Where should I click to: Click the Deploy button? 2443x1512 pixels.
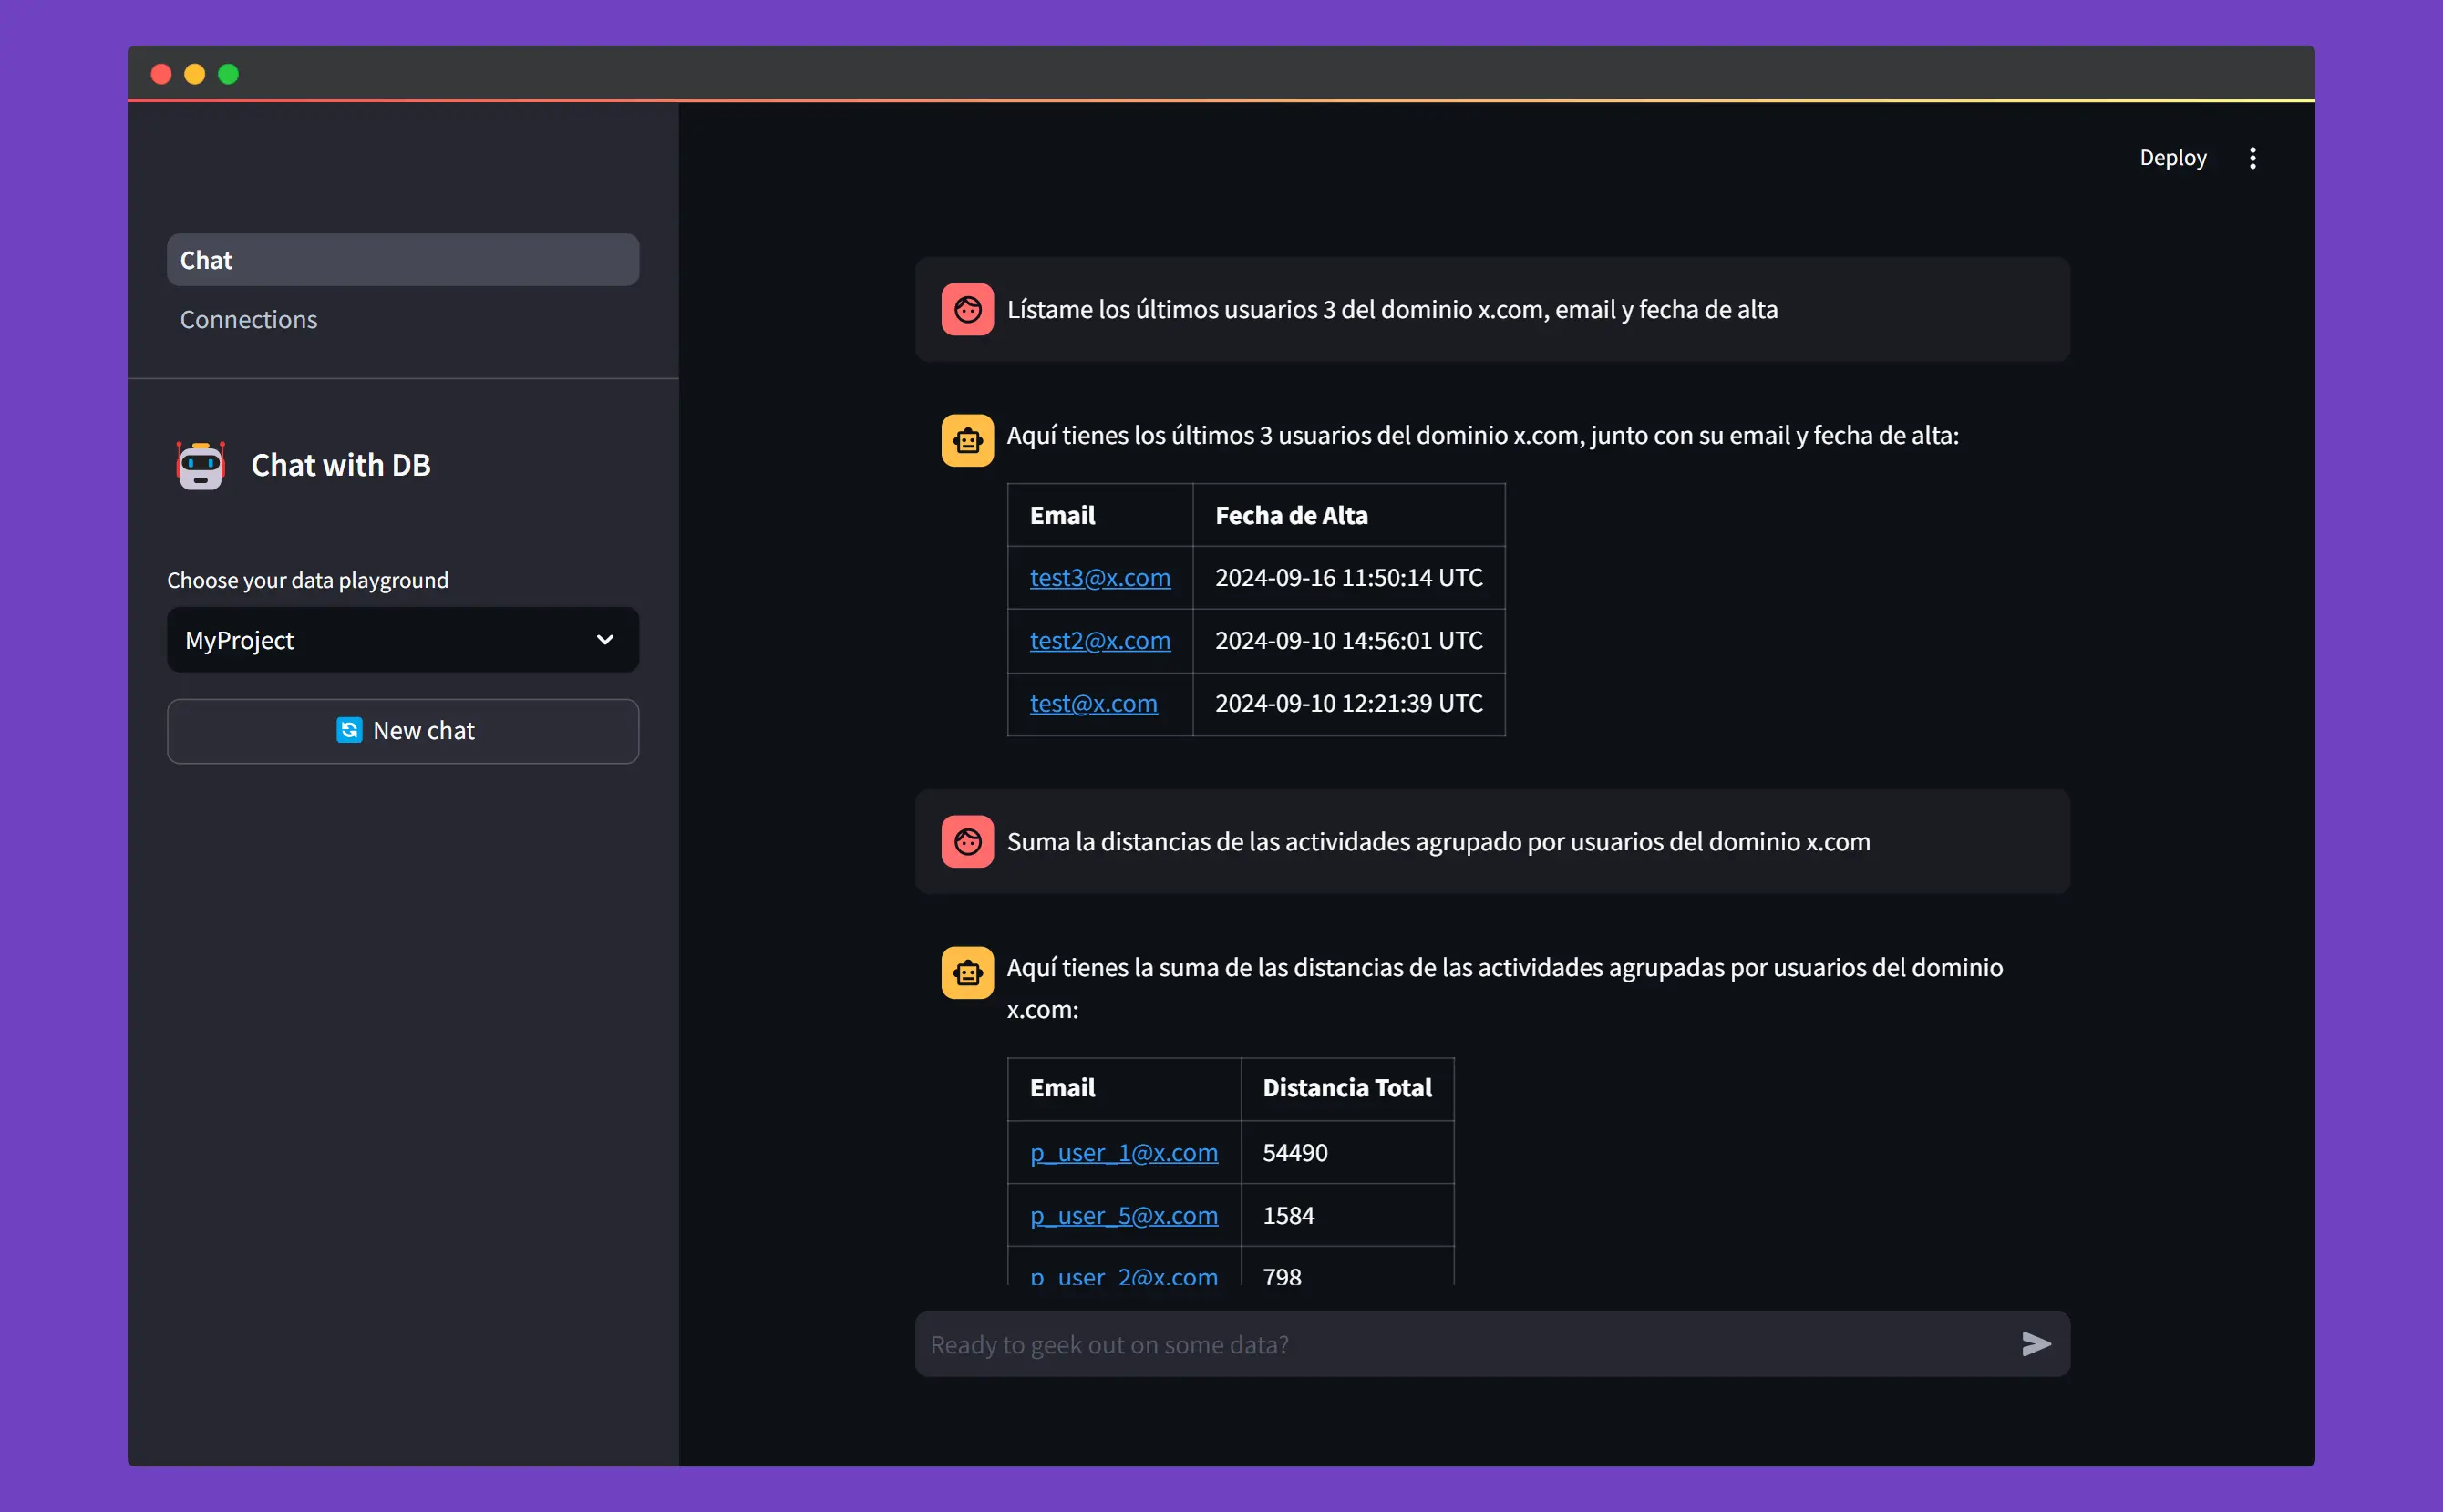2173,157
